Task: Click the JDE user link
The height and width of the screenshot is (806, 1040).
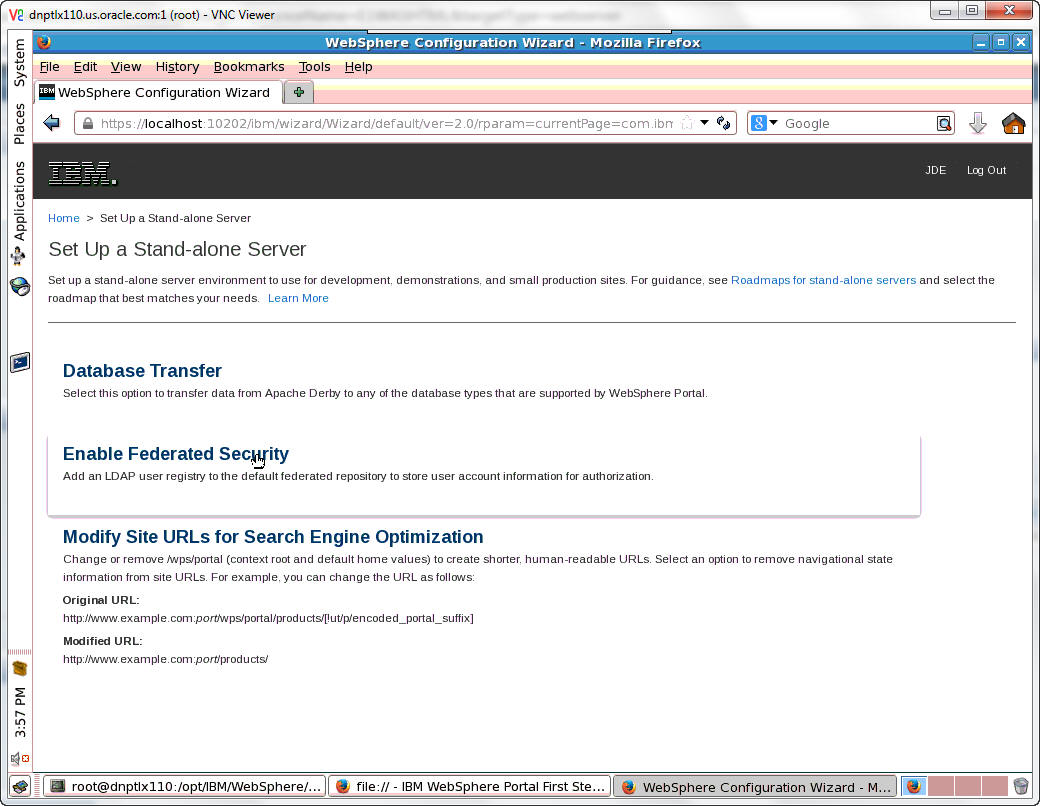Action: point(935,170)
